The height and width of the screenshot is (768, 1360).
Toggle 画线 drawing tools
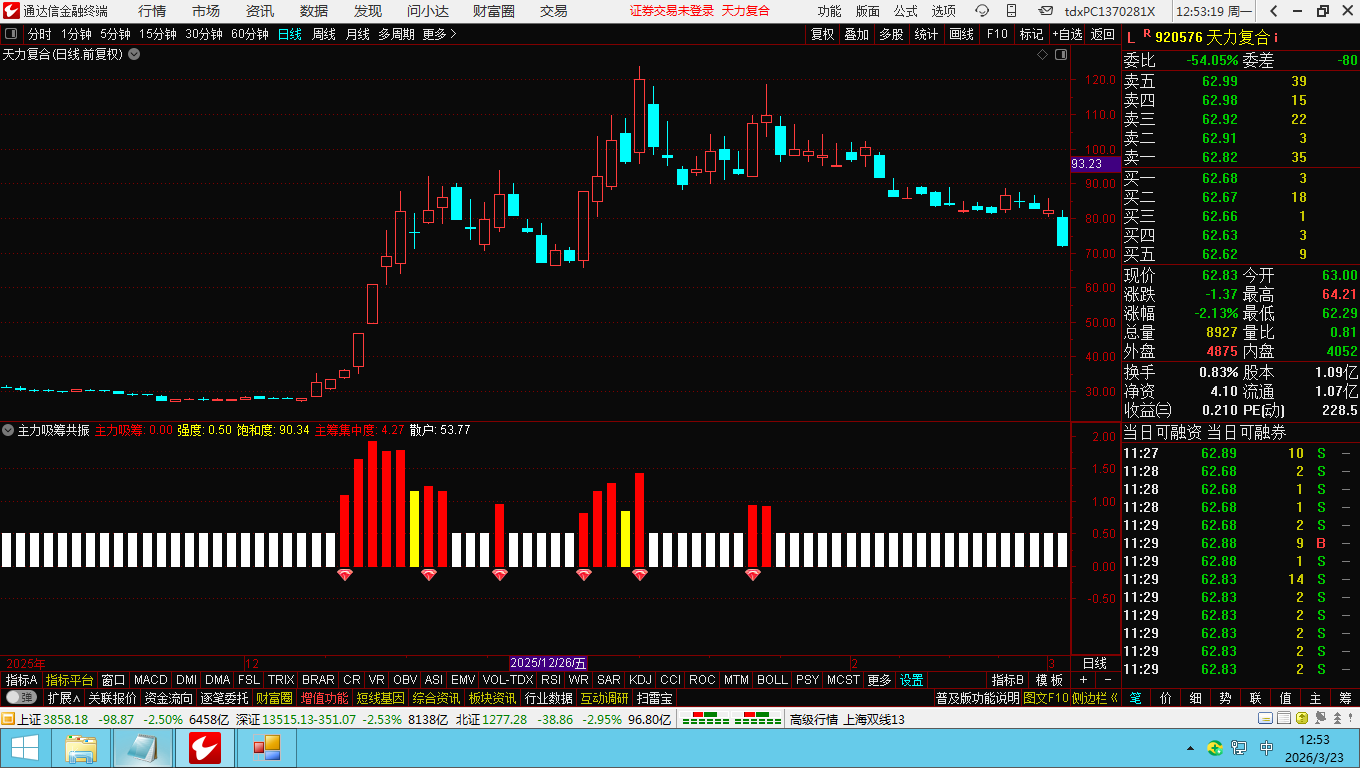tap(961, 34)
